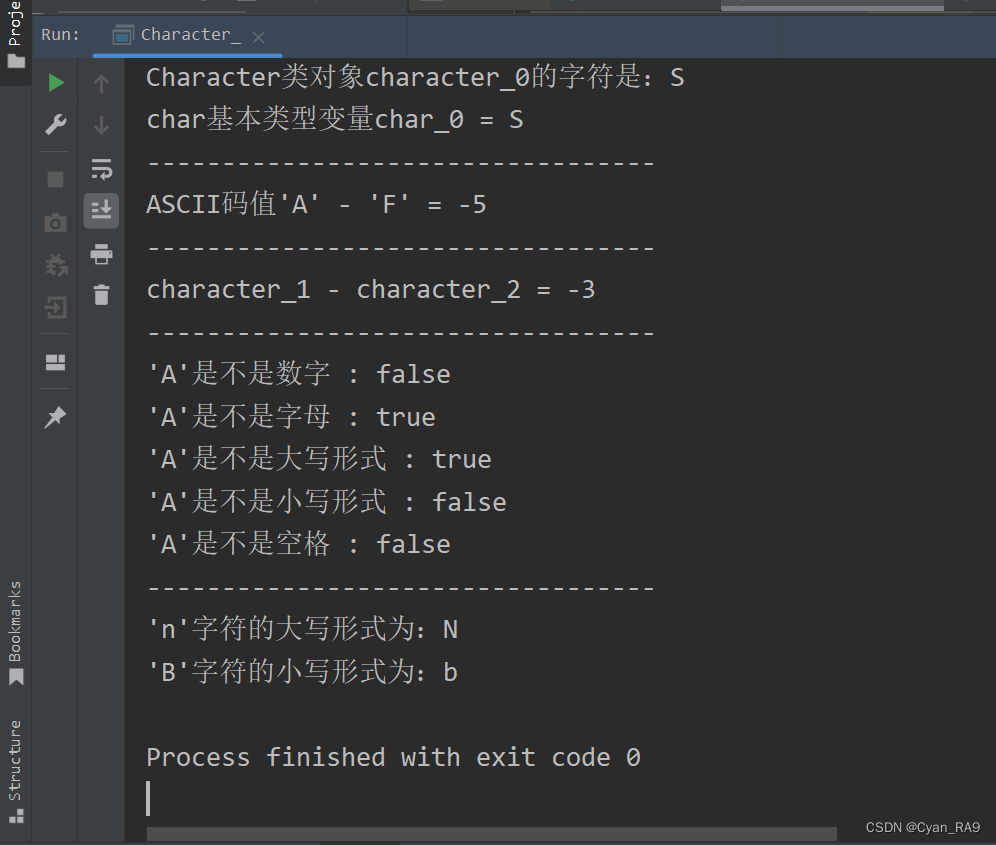Open run configuration wrench settings
Screen dimensions: 996x845
pos(56,125)
